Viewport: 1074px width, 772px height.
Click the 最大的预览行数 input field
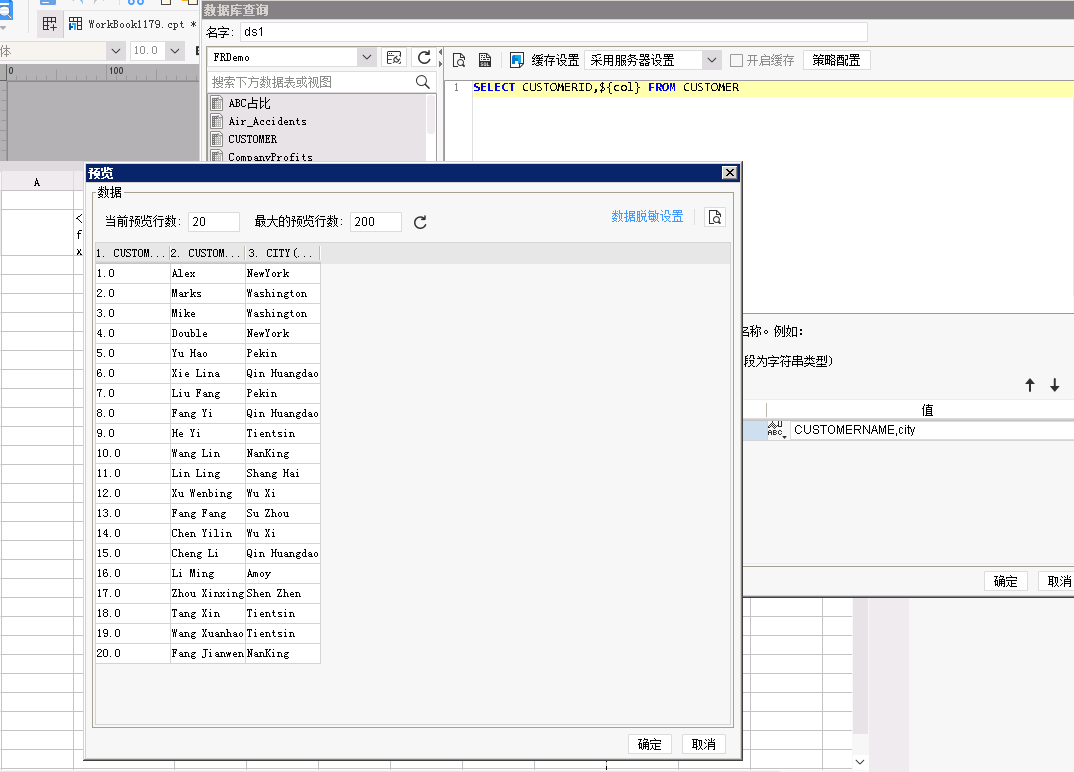(x=376, y=222)
